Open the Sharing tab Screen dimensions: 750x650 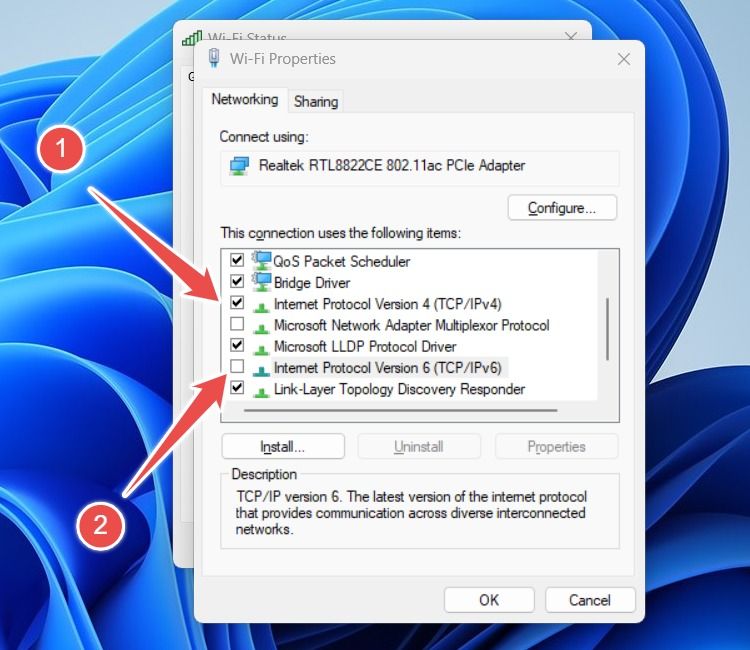pos(316,101)
